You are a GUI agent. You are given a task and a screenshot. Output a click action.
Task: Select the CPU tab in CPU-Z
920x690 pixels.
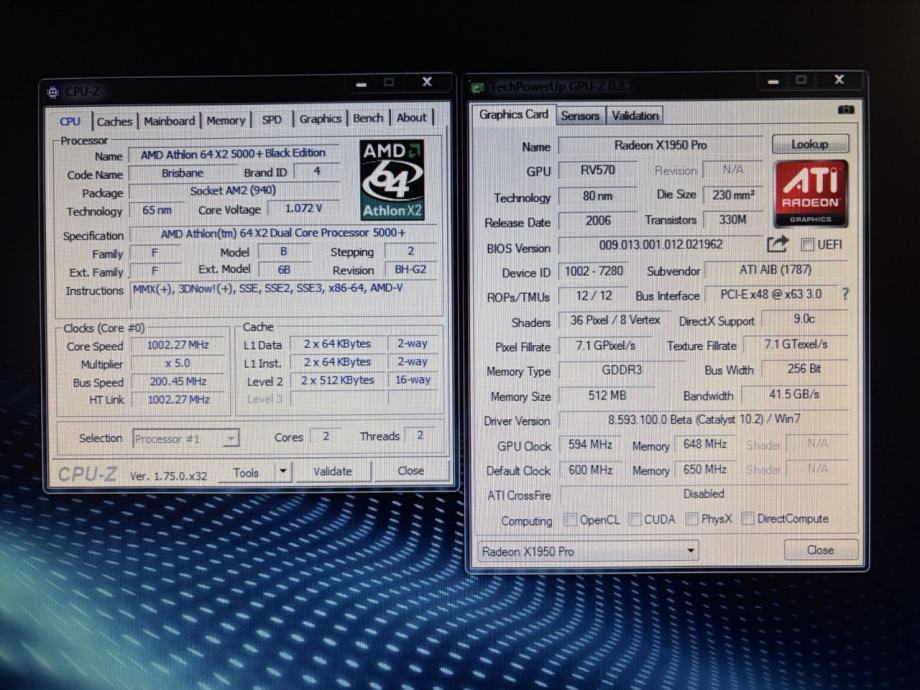[70, 121]
